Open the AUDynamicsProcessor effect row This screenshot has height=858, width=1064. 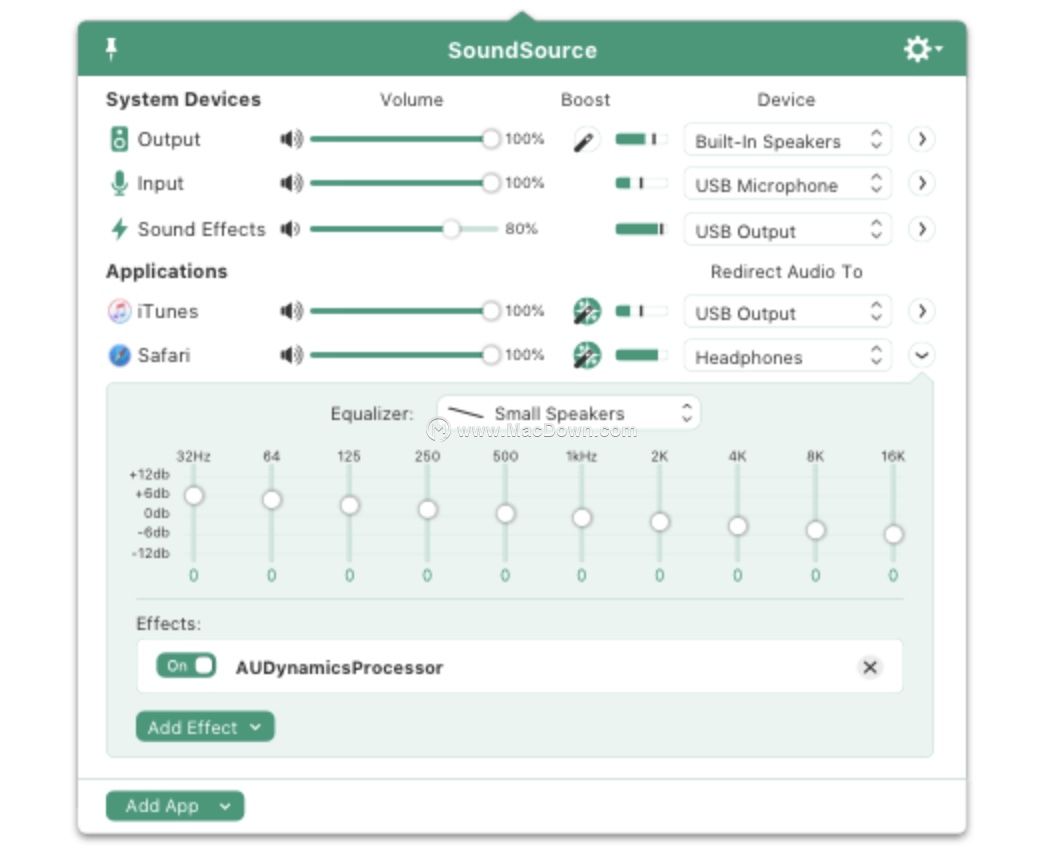[x=520, y=667]
